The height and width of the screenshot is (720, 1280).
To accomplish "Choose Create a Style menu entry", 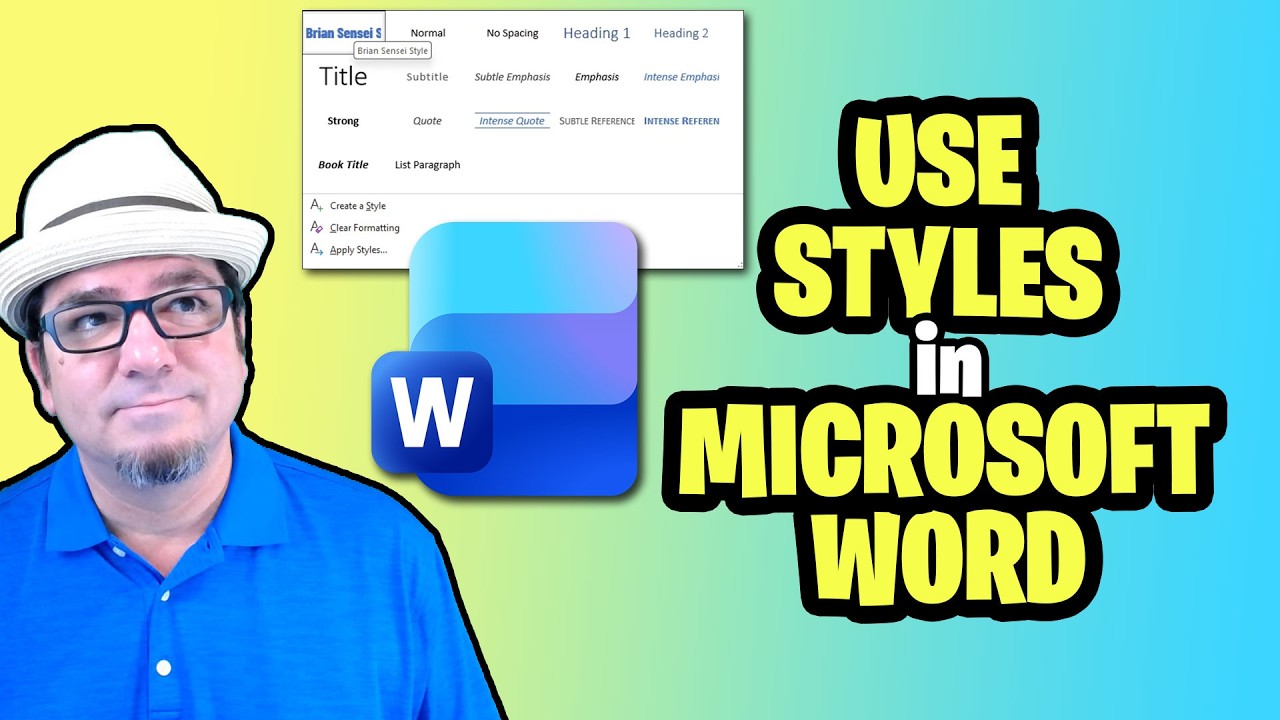I will click(357, 206).
